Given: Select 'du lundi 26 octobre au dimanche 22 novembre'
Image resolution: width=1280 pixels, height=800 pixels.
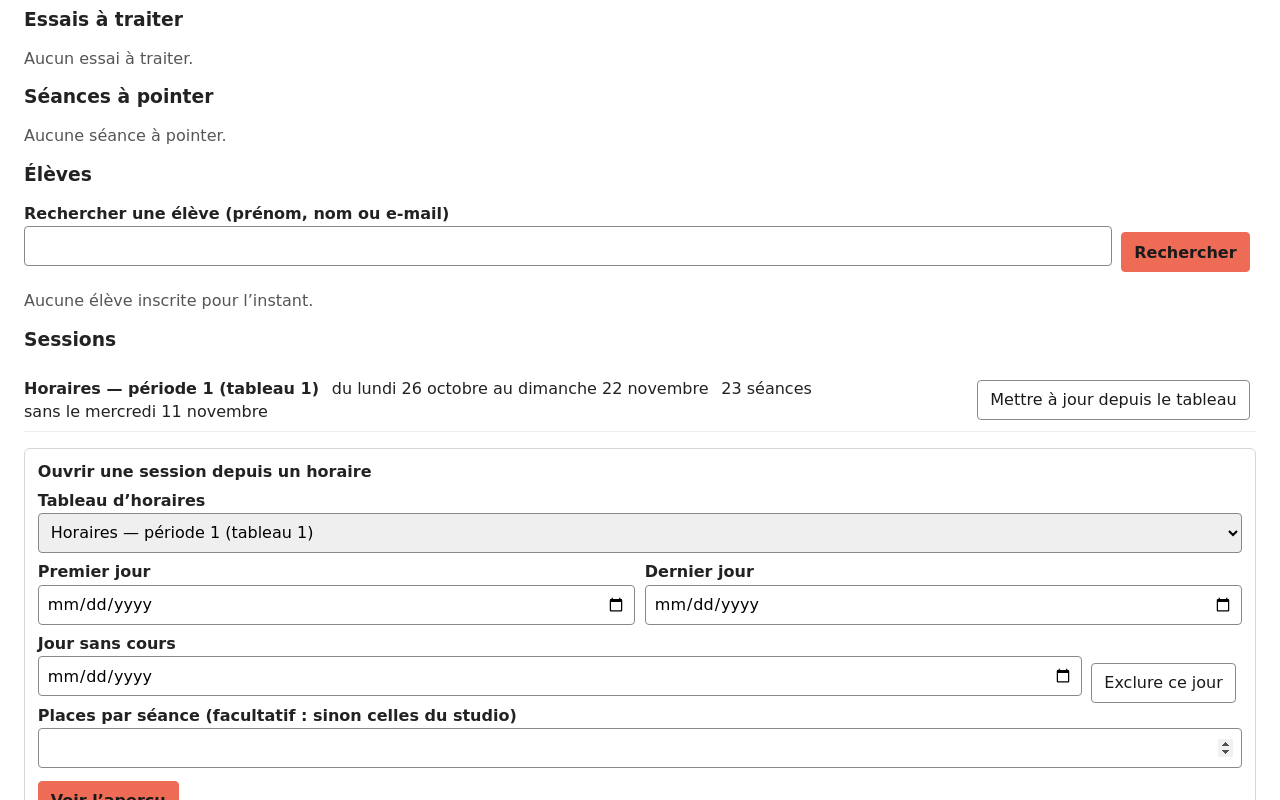Looking at the screenshot, I should point(520,388).
